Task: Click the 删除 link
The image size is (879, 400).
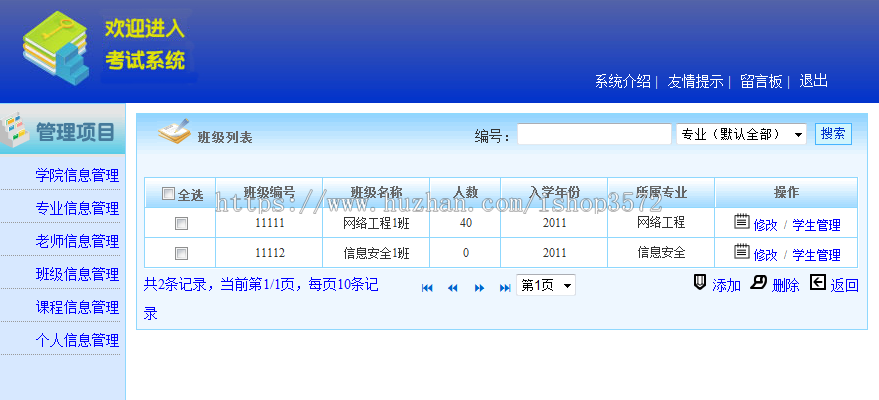Action: click(x=785, y=285)
